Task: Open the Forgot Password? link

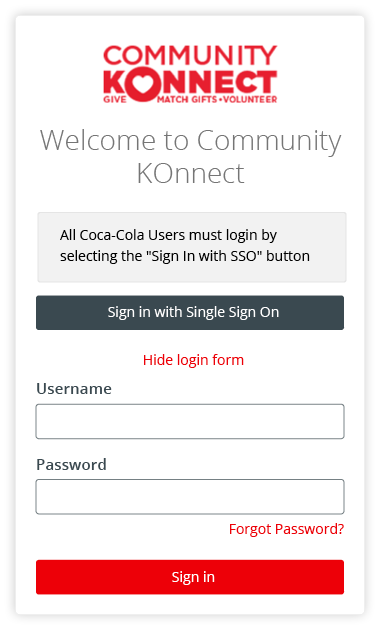Action: [x=286, y=529]
